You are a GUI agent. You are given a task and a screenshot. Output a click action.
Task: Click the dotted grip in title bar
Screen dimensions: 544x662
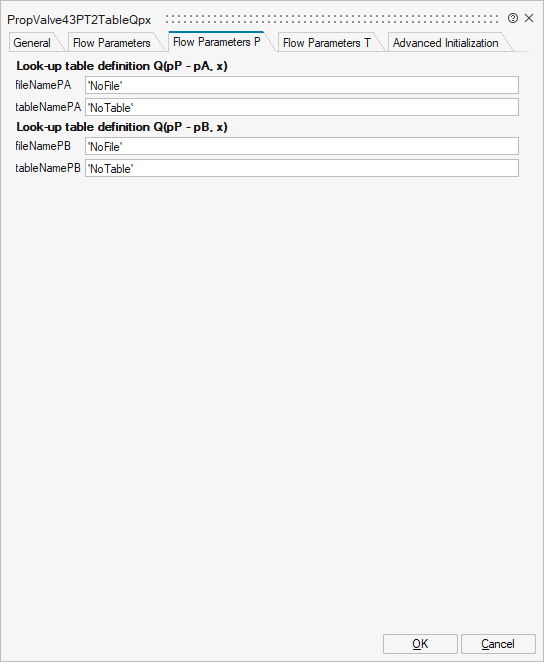(332, 19)
